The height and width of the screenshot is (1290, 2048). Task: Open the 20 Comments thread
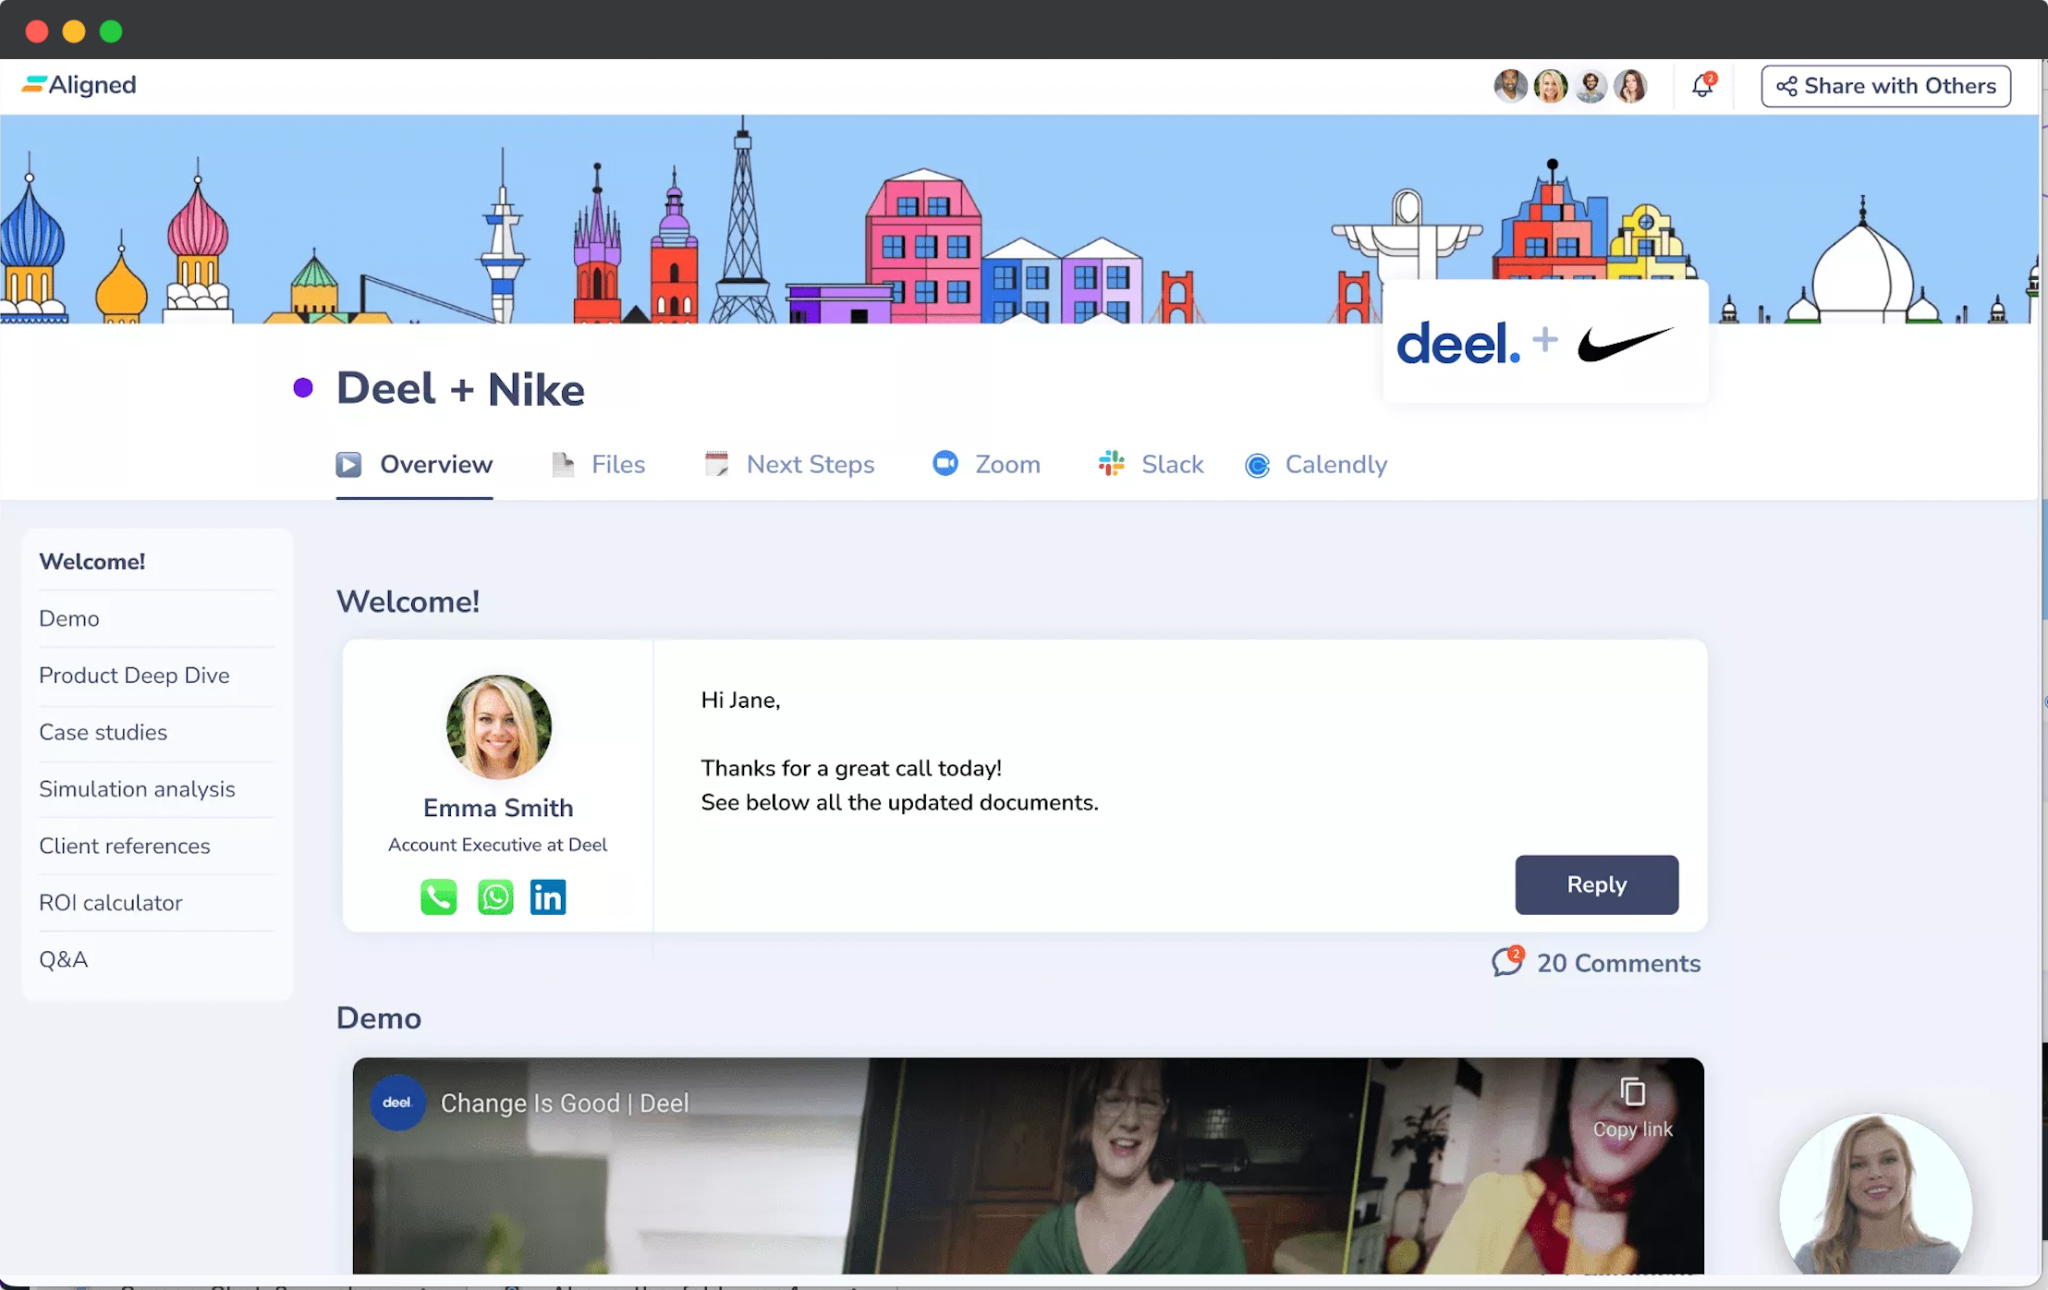coord(1618,963)
